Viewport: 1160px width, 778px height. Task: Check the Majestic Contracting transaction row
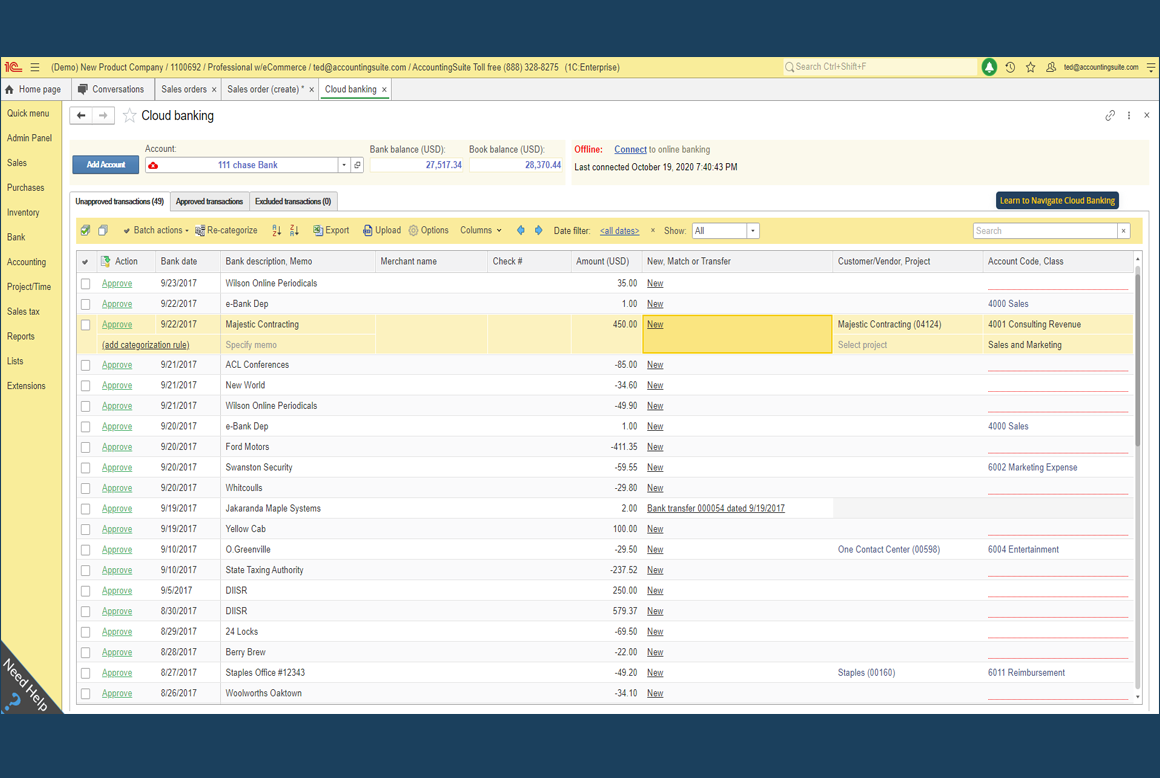(86, 325)
